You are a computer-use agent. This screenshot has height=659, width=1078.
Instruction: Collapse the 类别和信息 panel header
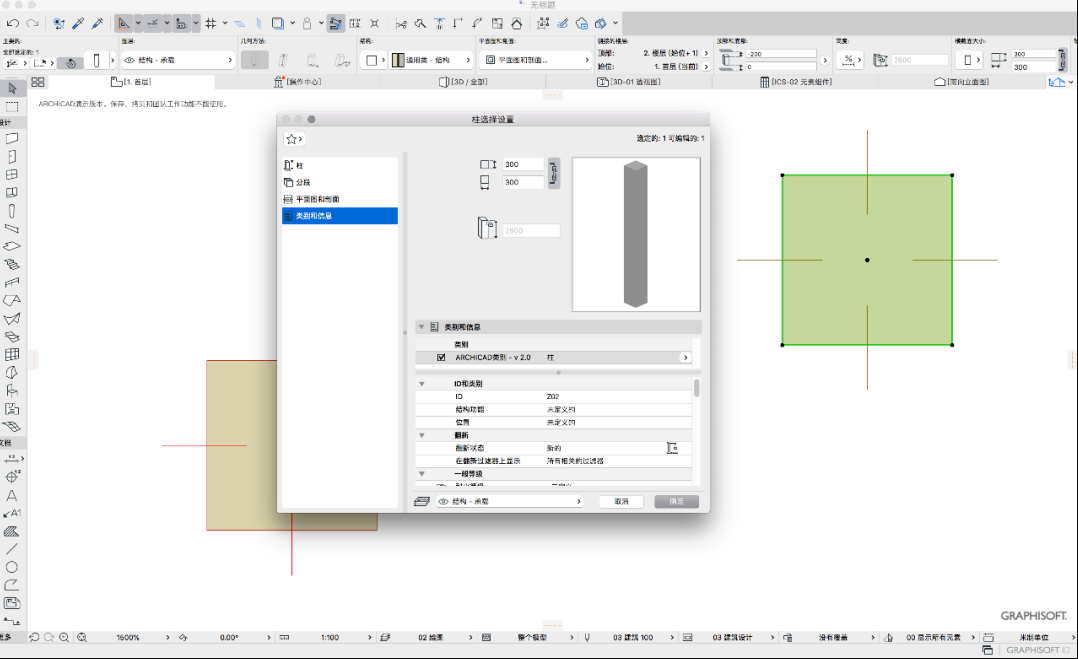coord(421,327)
